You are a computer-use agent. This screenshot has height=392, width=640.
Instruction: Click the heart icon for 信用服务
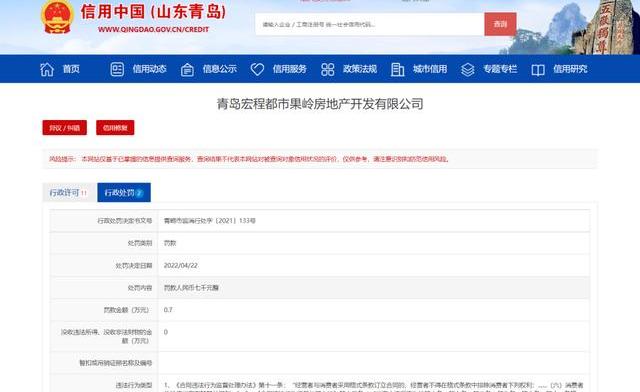pos(257,69)
